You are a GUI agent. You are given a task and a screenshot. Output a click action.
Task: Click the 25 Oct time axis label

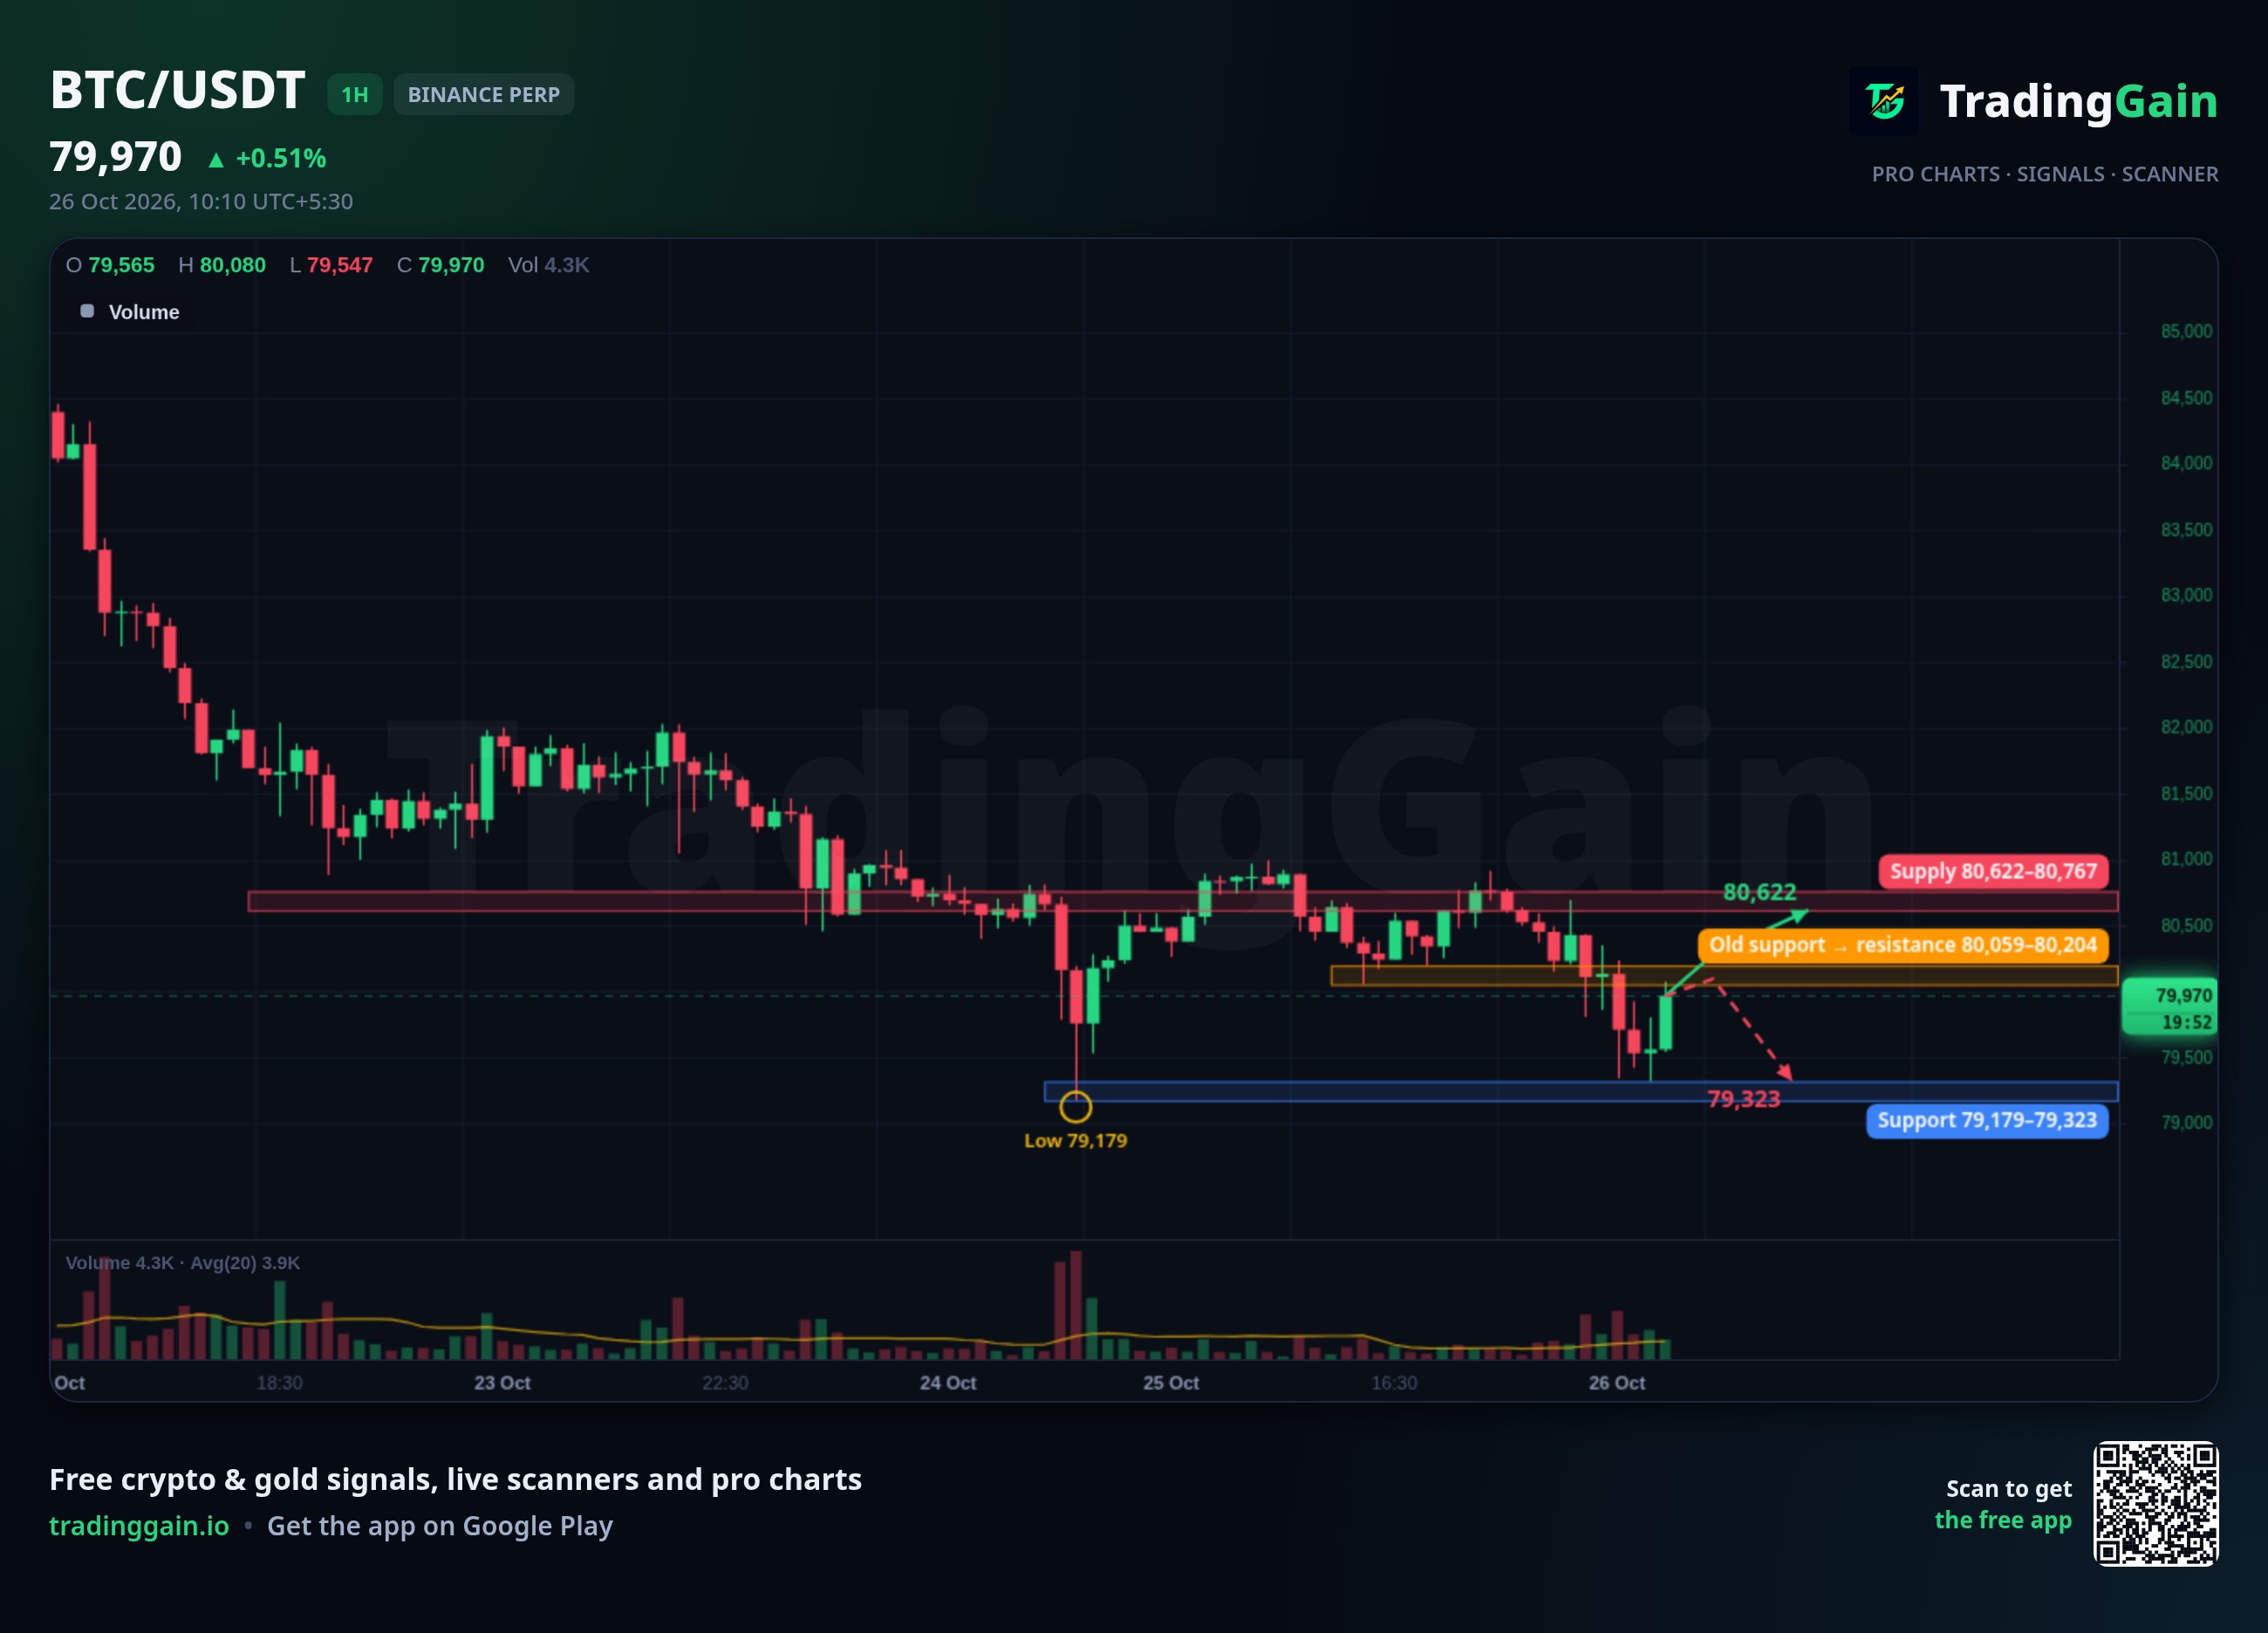(x=1171, y=1382)
